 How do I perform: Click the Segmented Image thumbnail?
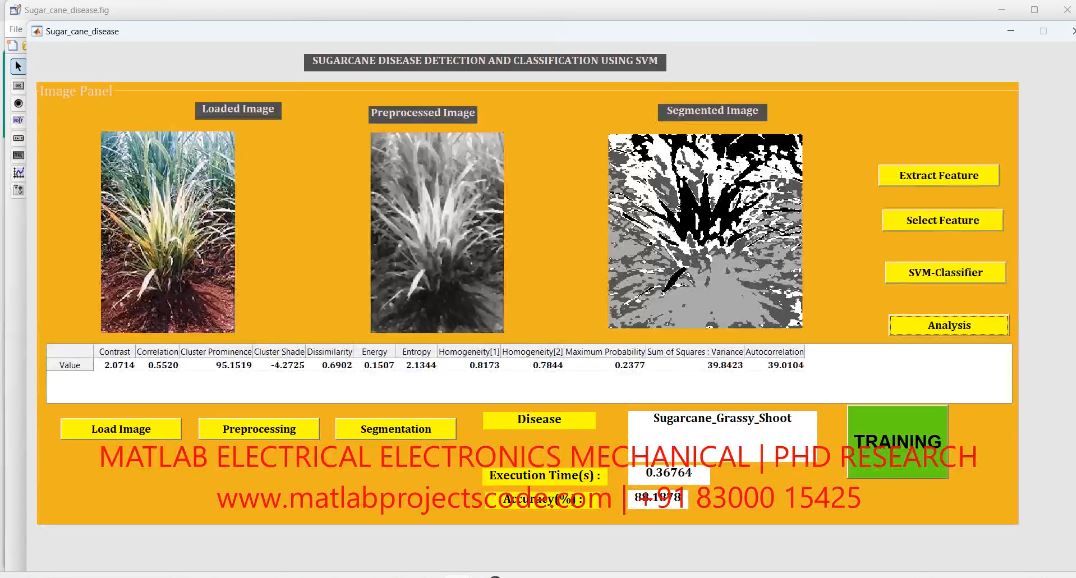(705, 231)
